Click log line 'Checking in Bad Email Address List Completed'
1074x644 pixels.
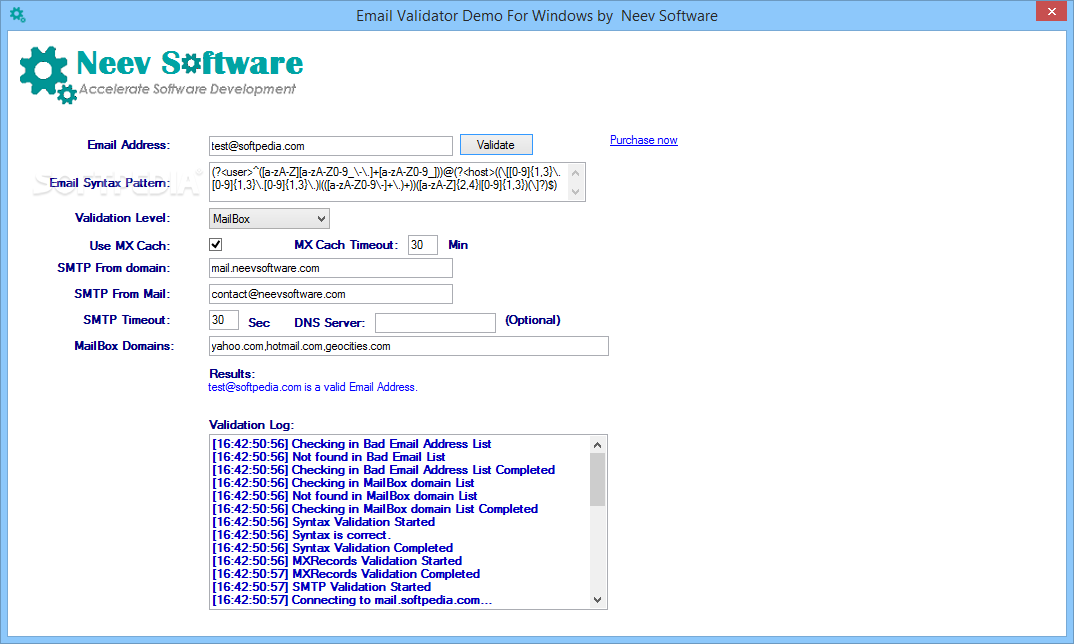point(384,470)
